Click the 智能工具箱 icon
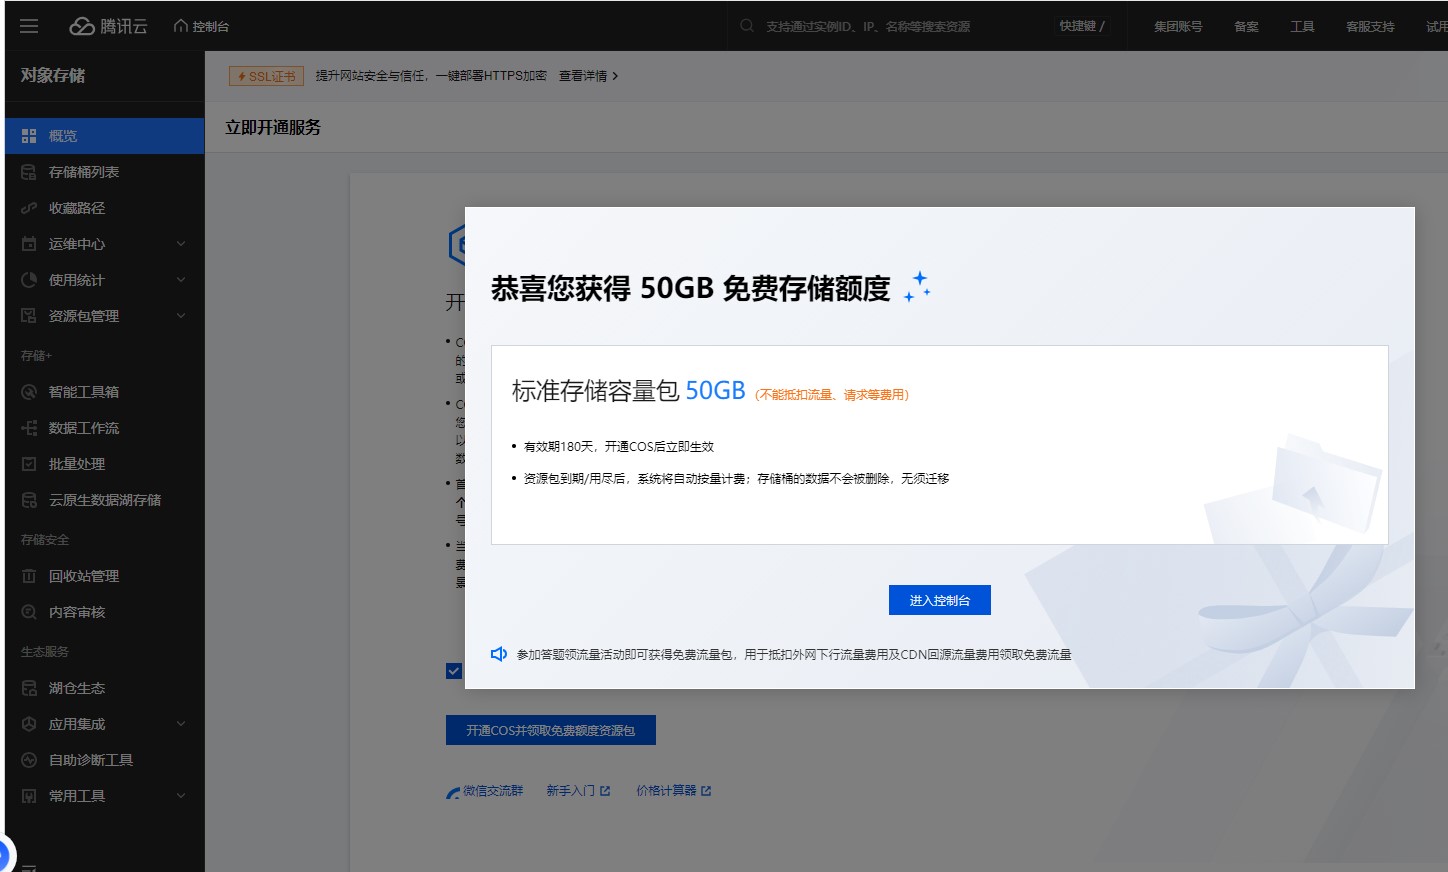 pyautogui.click(x=29, y=392)
